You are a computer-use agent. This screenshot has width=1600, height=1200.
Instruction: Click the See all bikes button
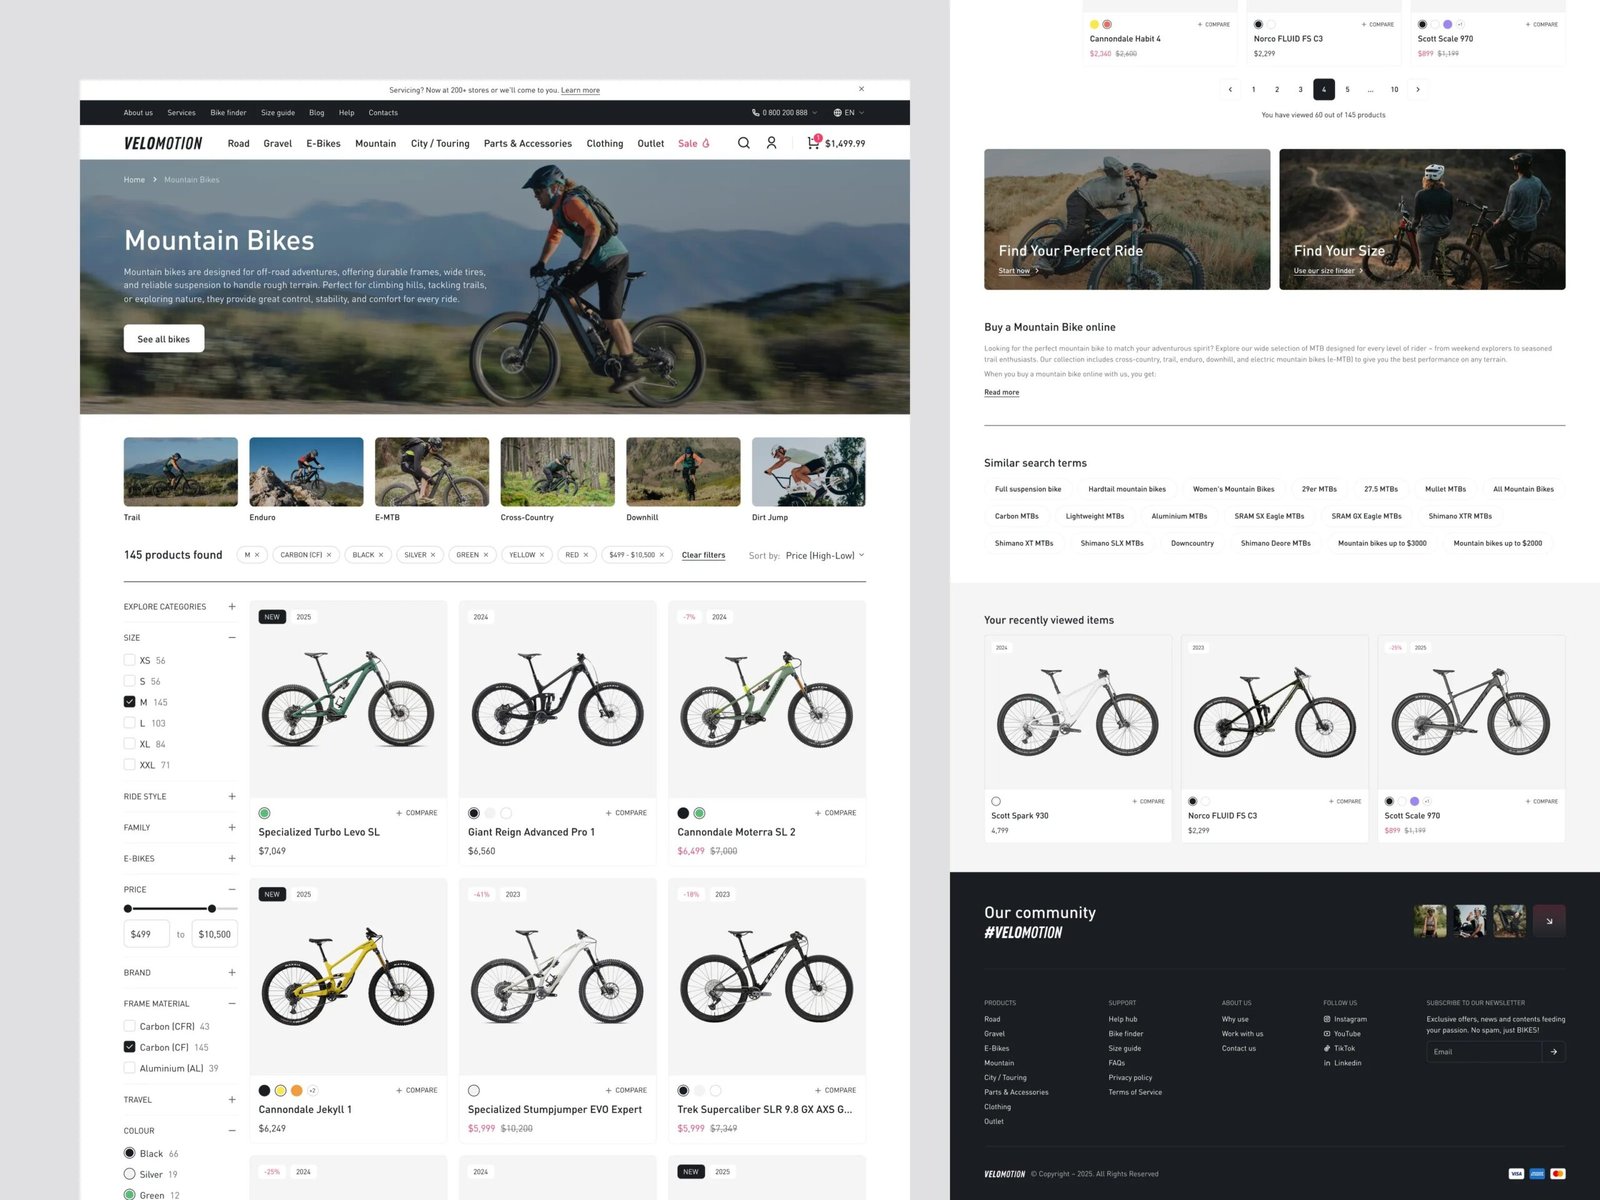tap(164, 339)
